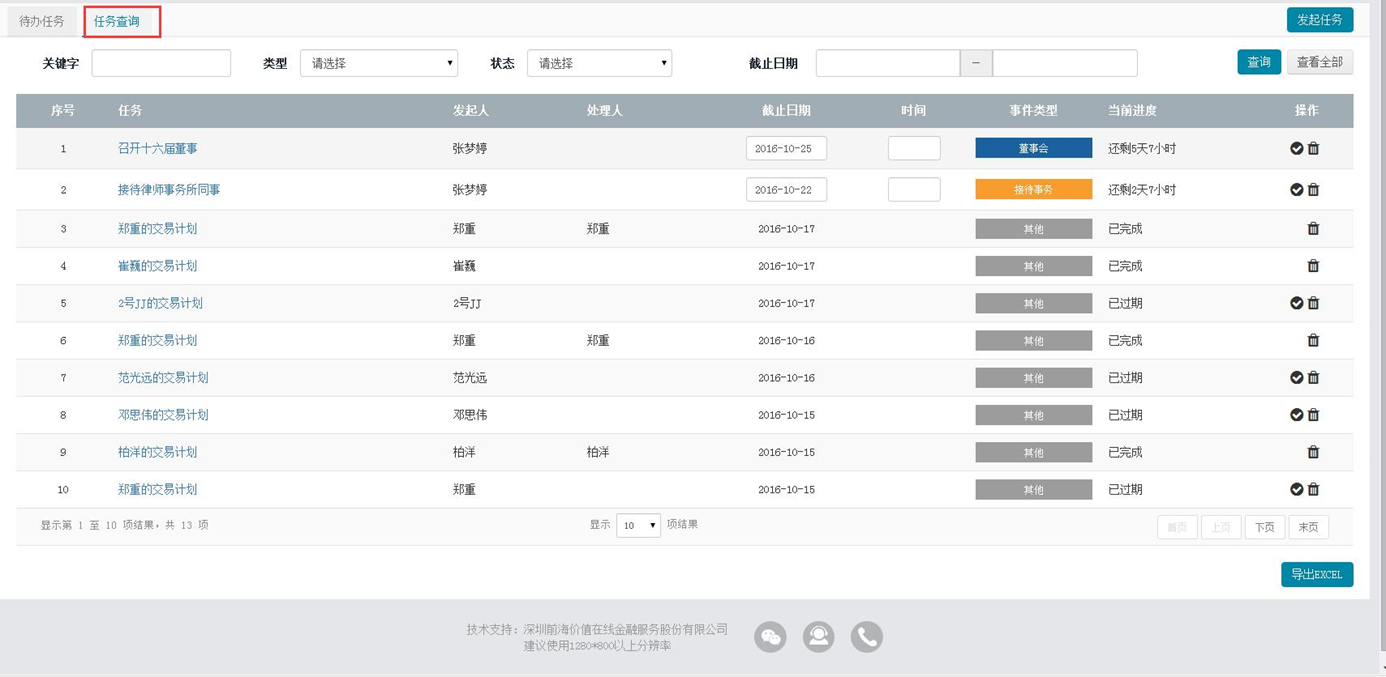The image size is (1386, 677).
Task: Mark 范光远的交易计划 as complete
Action: (x=1296, y=377)
